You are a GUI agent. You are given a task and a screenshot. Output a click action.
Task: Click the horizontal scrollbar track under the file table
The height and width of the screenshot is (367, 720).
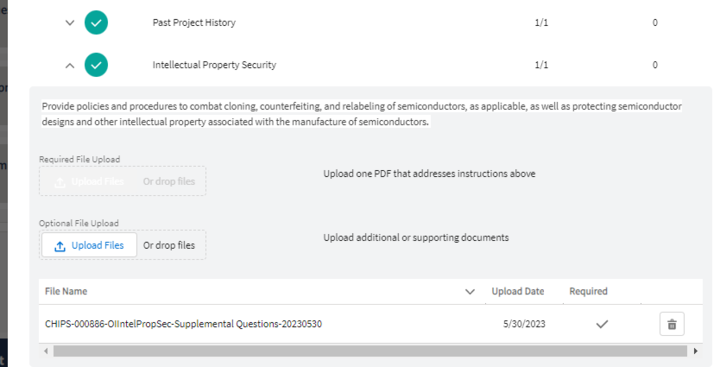tap(370, 351)
